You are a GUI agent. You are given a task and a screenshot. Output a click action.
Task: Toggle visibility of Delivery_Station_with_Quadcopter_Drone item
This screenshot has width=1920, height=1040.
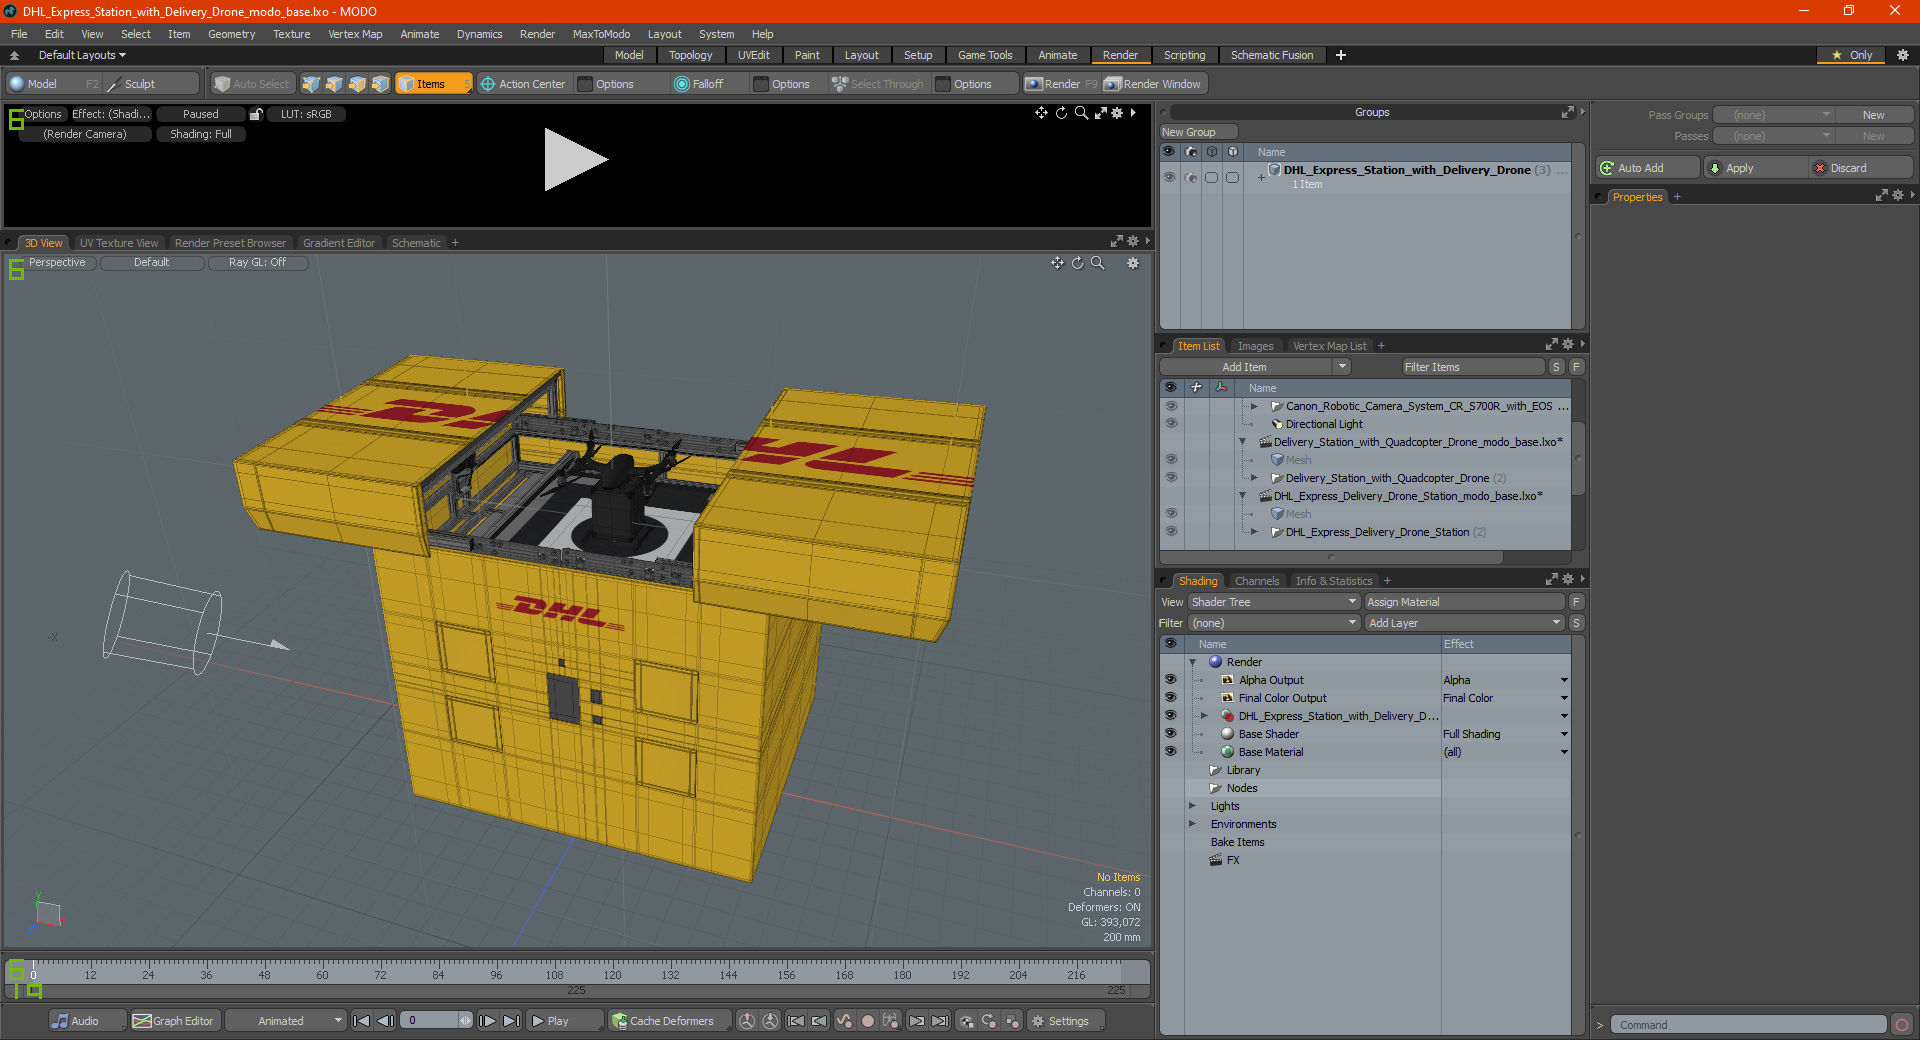1171,478
